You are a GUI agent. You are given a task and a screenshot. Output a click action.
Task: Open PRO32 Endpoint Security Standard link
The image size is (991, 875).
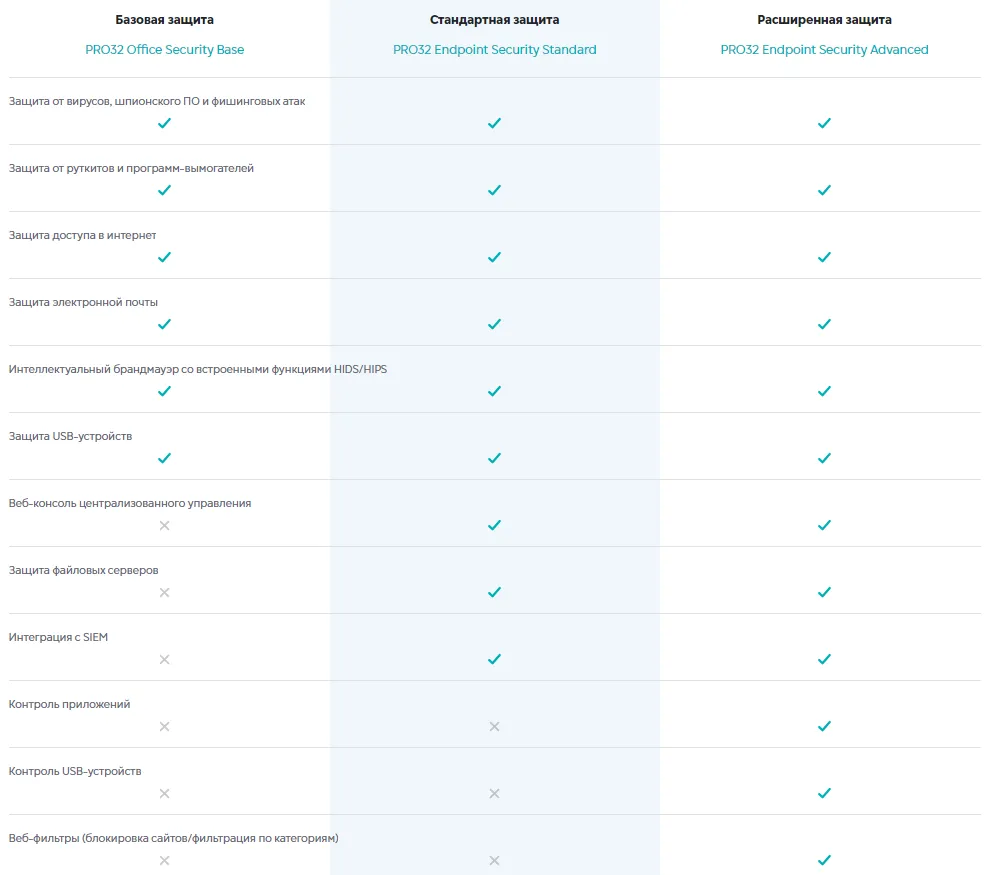click(x=494, y=50)
